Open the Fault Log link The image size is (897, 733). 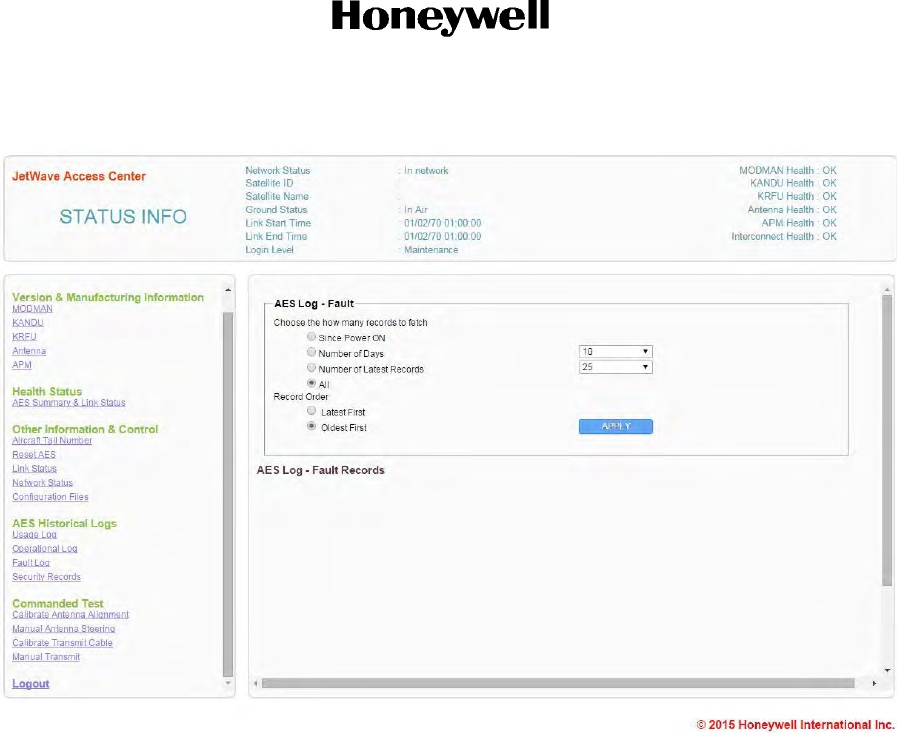point(31,562)
